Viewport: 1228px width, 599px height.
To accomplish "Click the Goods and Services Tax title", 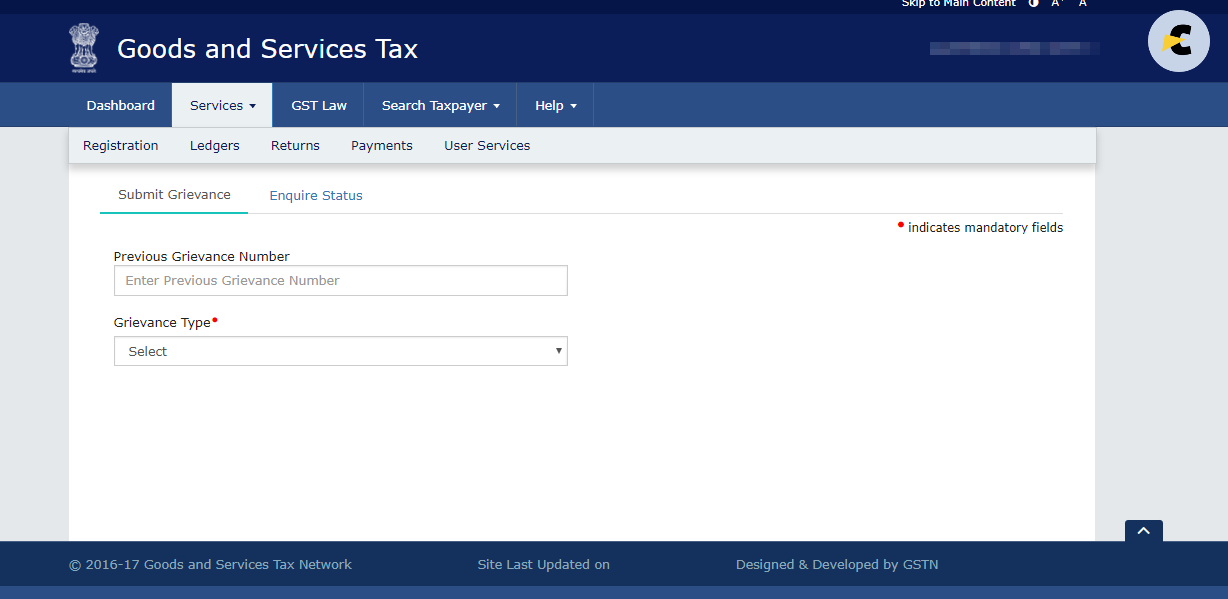I will coord(268,49).
